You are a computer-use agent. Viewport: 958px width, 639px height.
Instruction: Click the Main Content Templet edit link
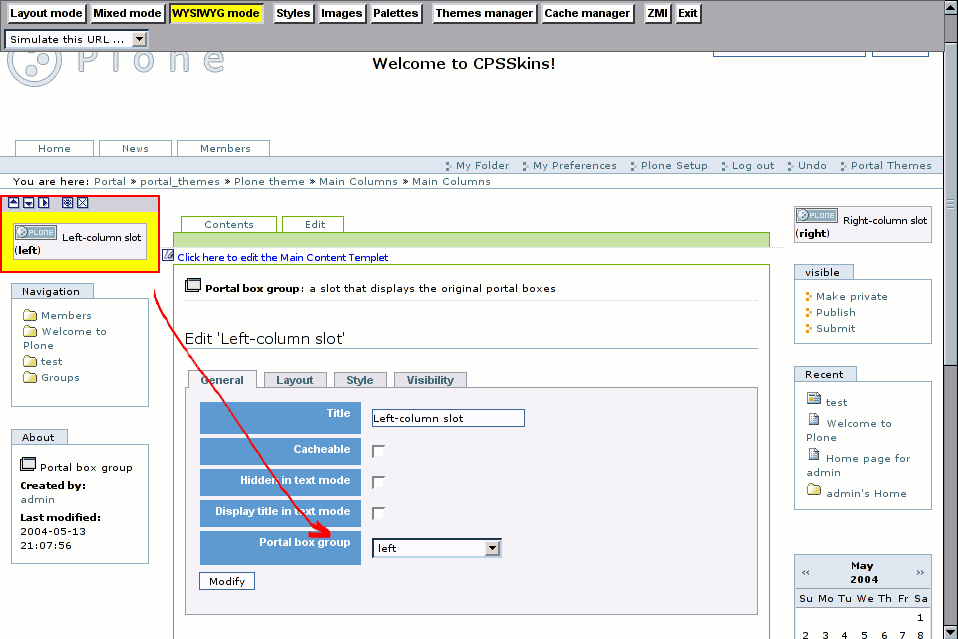tap(282, 257)
